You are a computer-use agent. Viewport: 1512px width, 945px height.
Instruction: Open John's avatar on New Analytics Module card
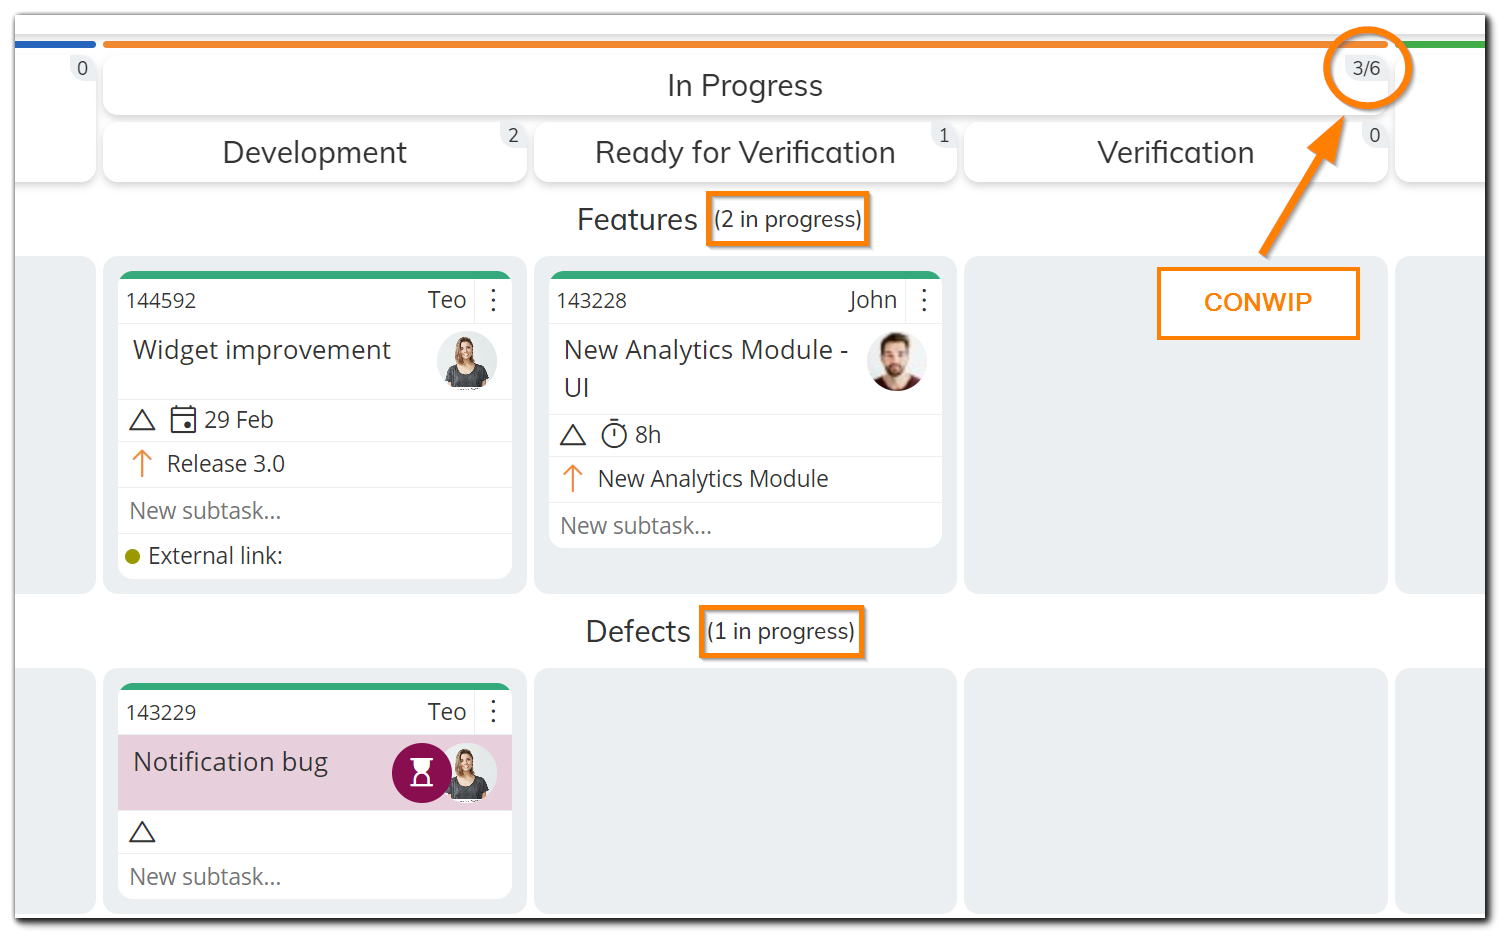pyautogui.click(x=897, y=361)
